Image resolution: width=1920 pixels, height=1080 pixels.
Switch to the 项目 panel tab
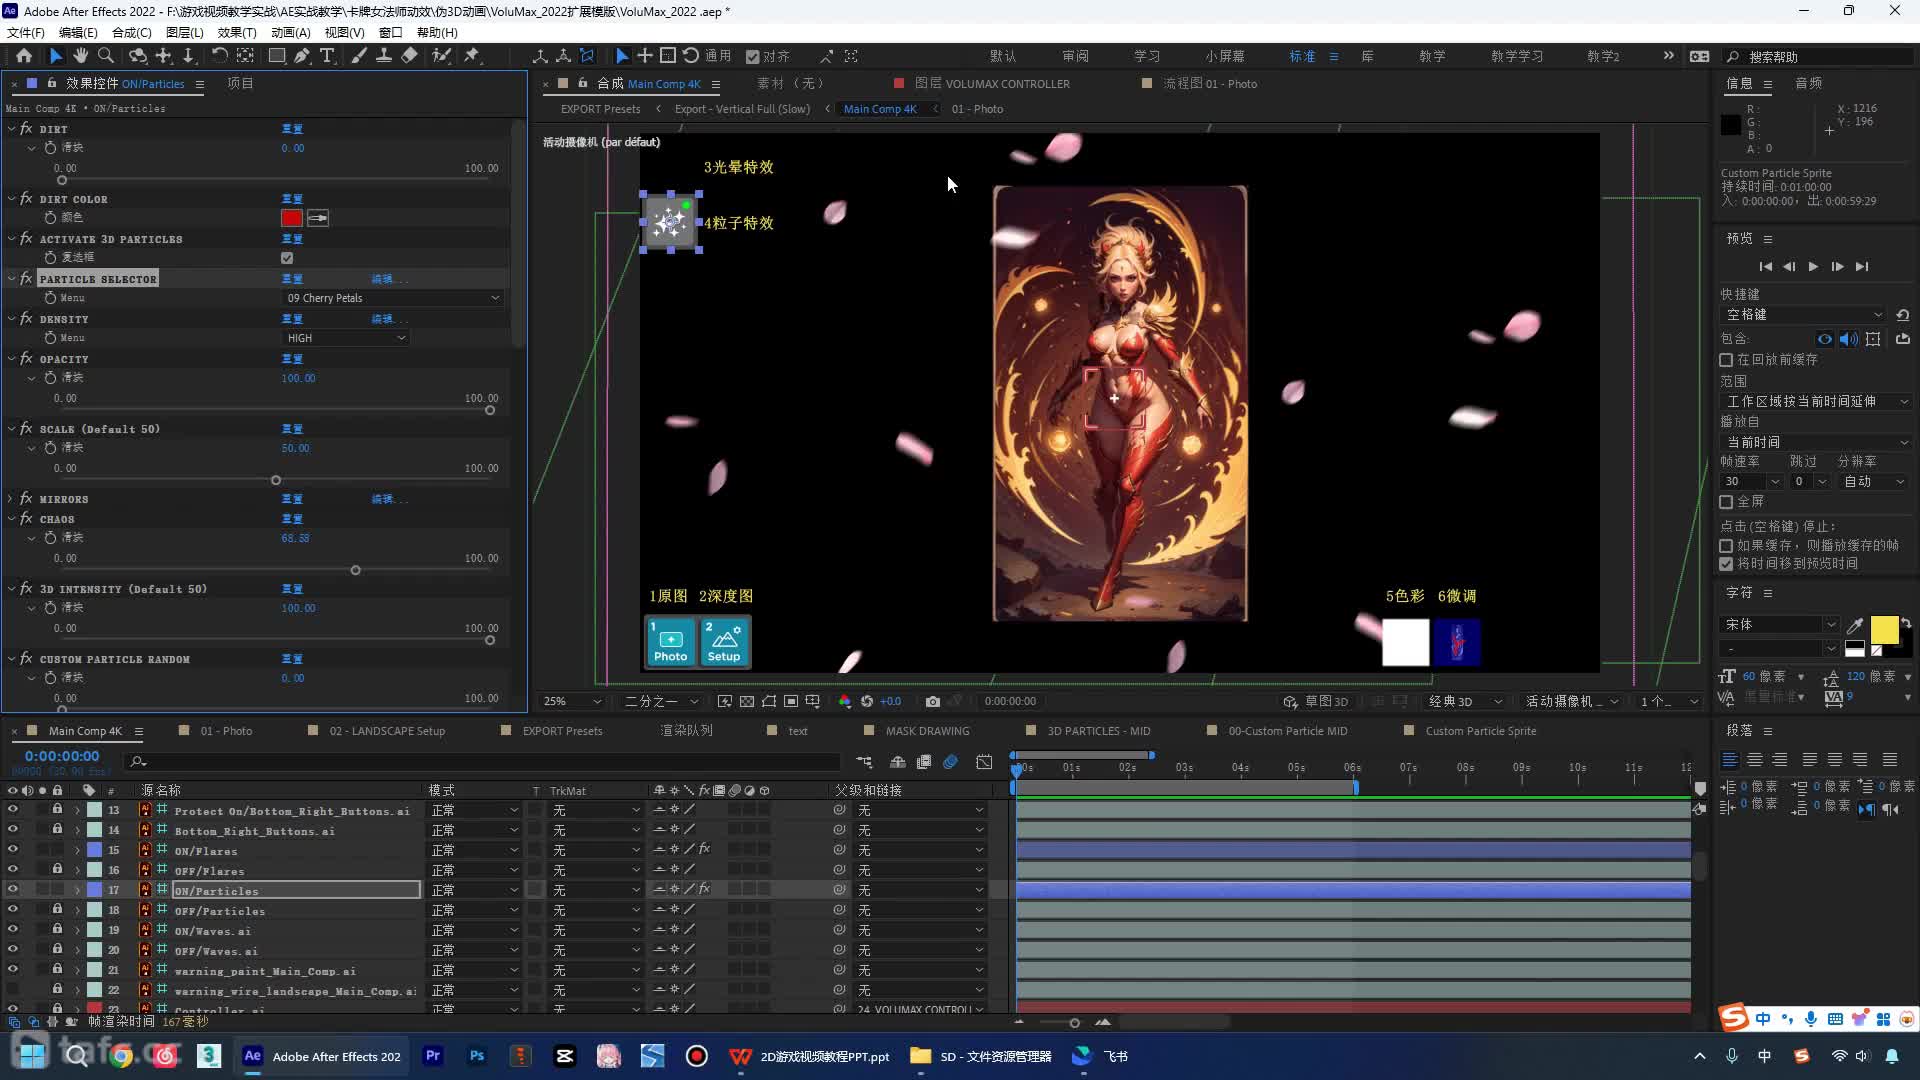coord(240,83)
